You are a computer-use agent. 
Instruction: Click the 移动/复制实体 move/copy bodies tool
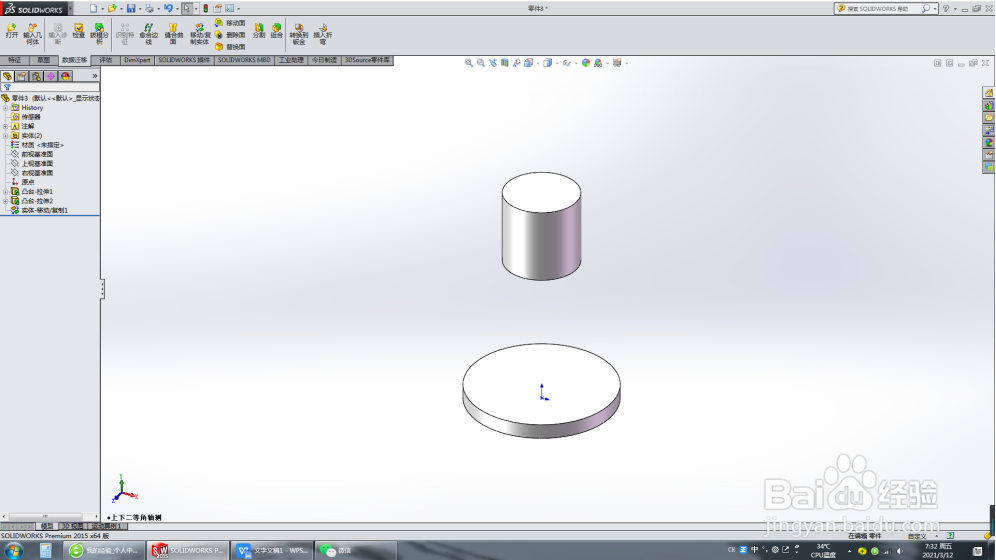199,34
